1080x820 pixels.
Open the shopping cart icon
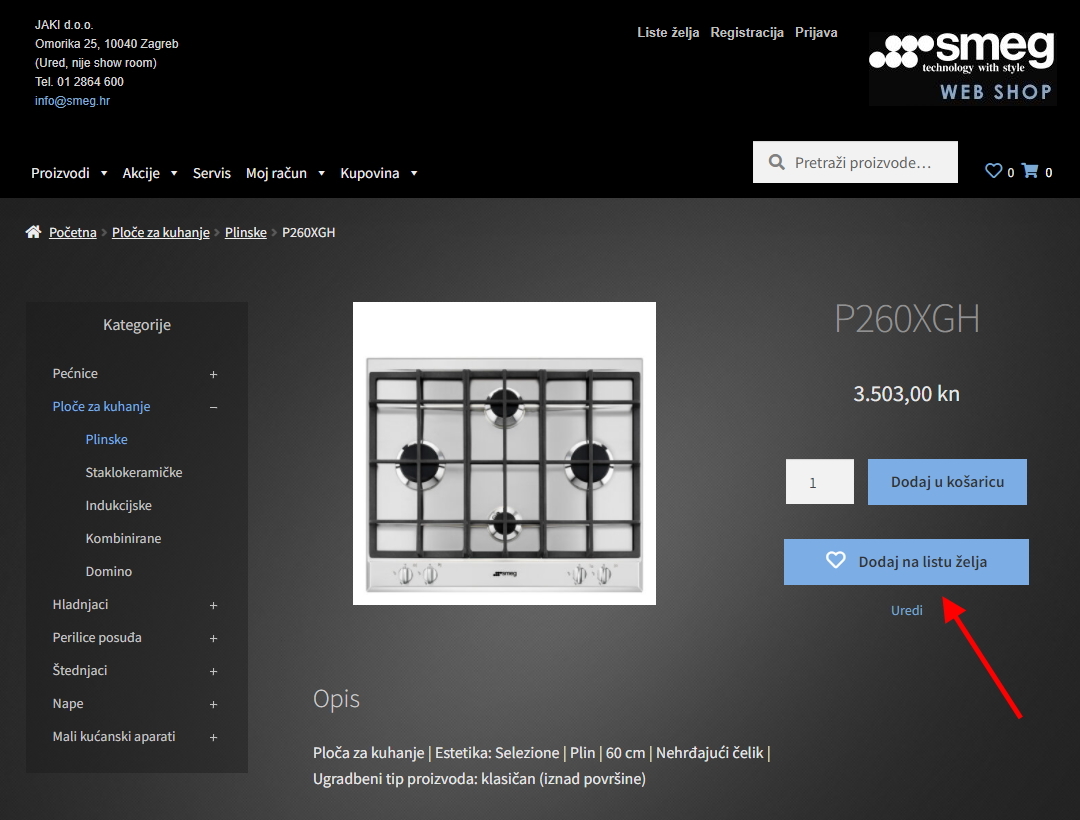point(1030,171)
